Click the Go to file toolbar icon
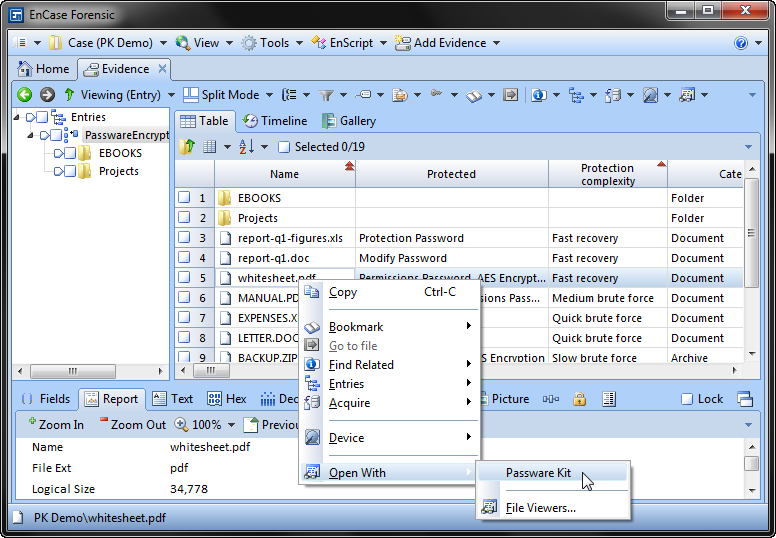Image resolution: width=776 pixels, height=538 pixels. 511,94
